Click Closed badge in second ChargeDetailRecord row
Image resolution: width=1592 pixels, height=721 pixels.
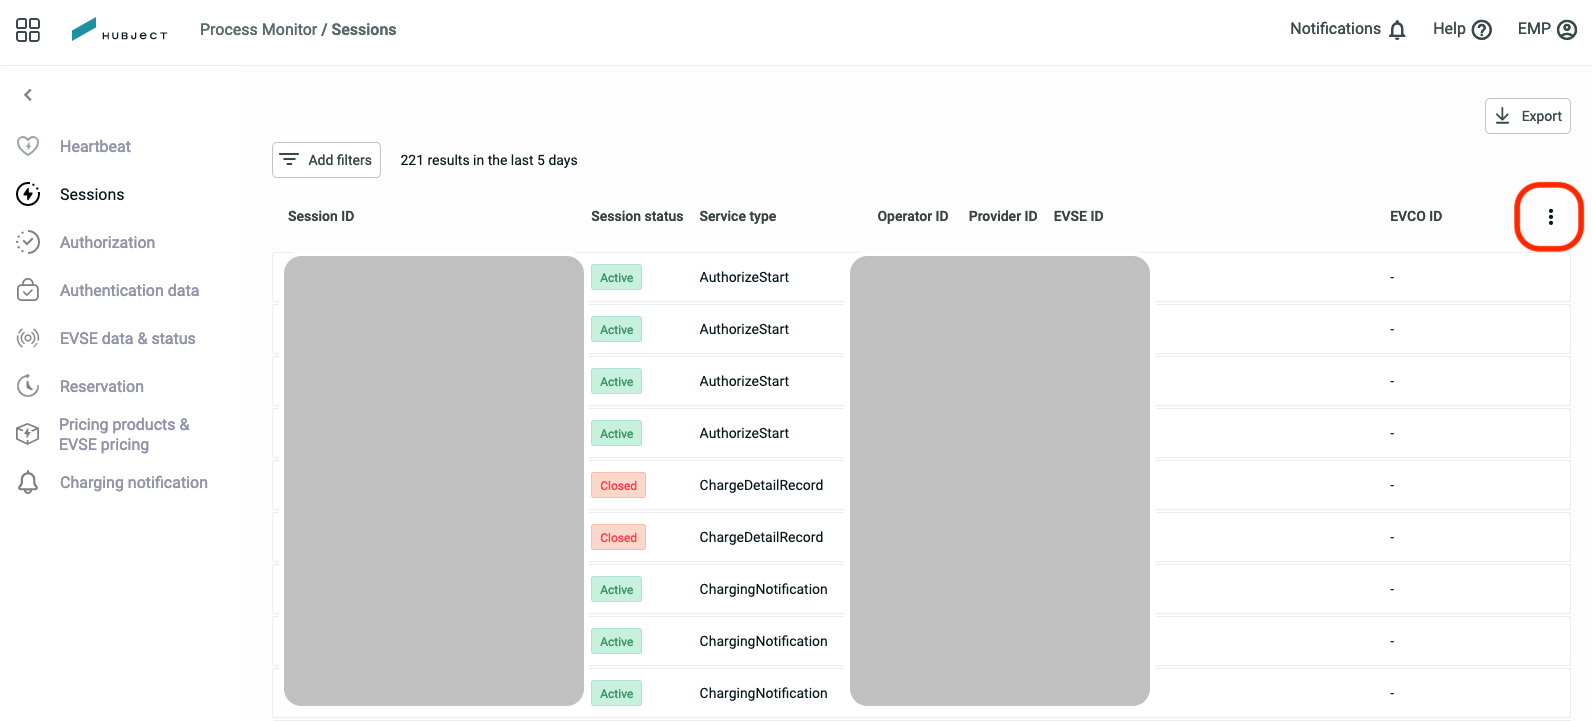click(618, 538)
